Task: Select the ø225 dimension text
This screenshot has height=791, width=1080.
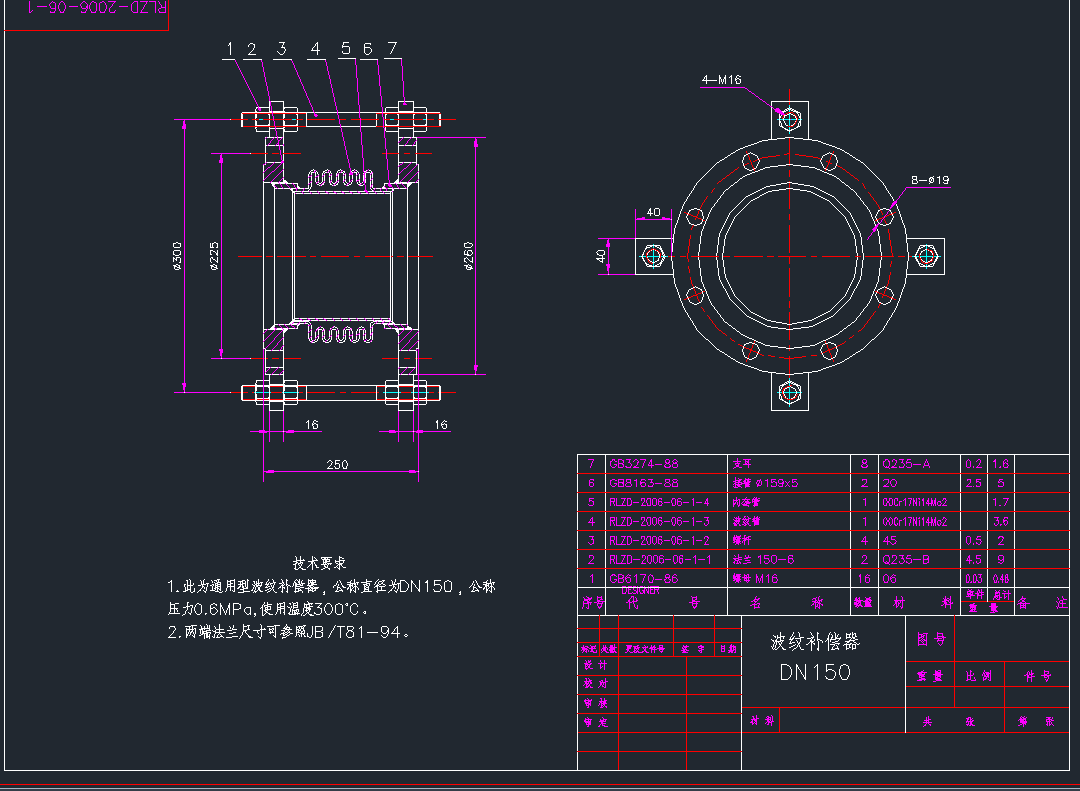Action: pyautogui.click(x=213, y=257)
